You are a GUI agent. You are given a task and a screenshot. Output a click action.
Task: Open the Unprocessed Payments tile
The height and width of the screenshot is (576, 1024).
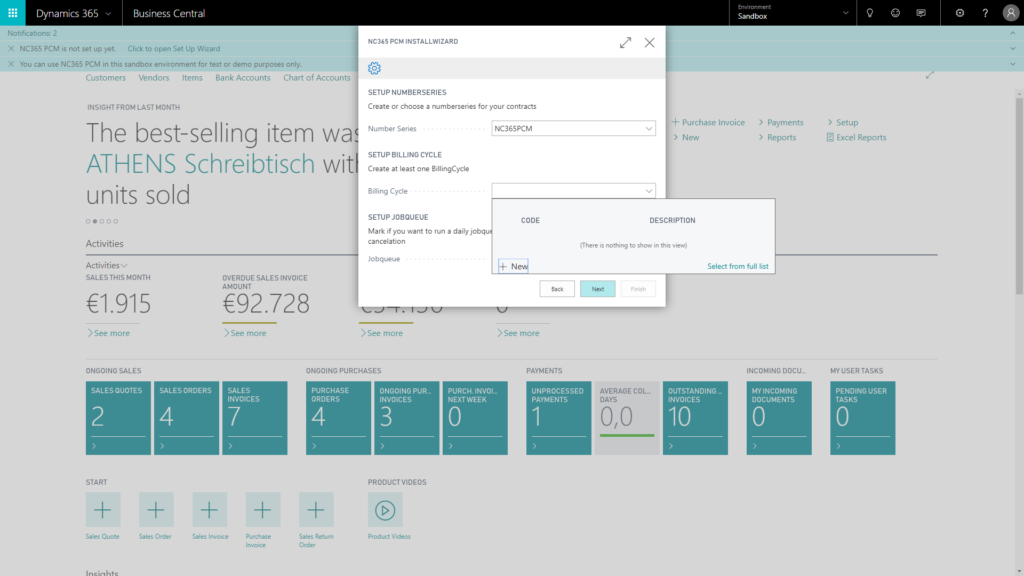[x=559, y=418]
